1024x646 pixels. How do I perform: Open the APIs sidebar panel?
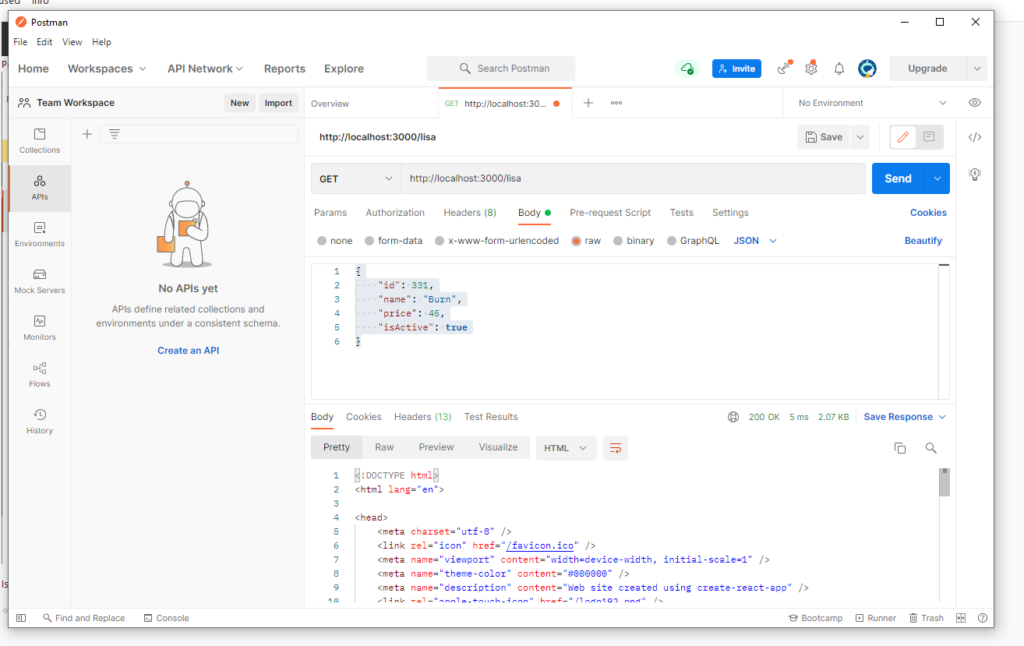39,187
